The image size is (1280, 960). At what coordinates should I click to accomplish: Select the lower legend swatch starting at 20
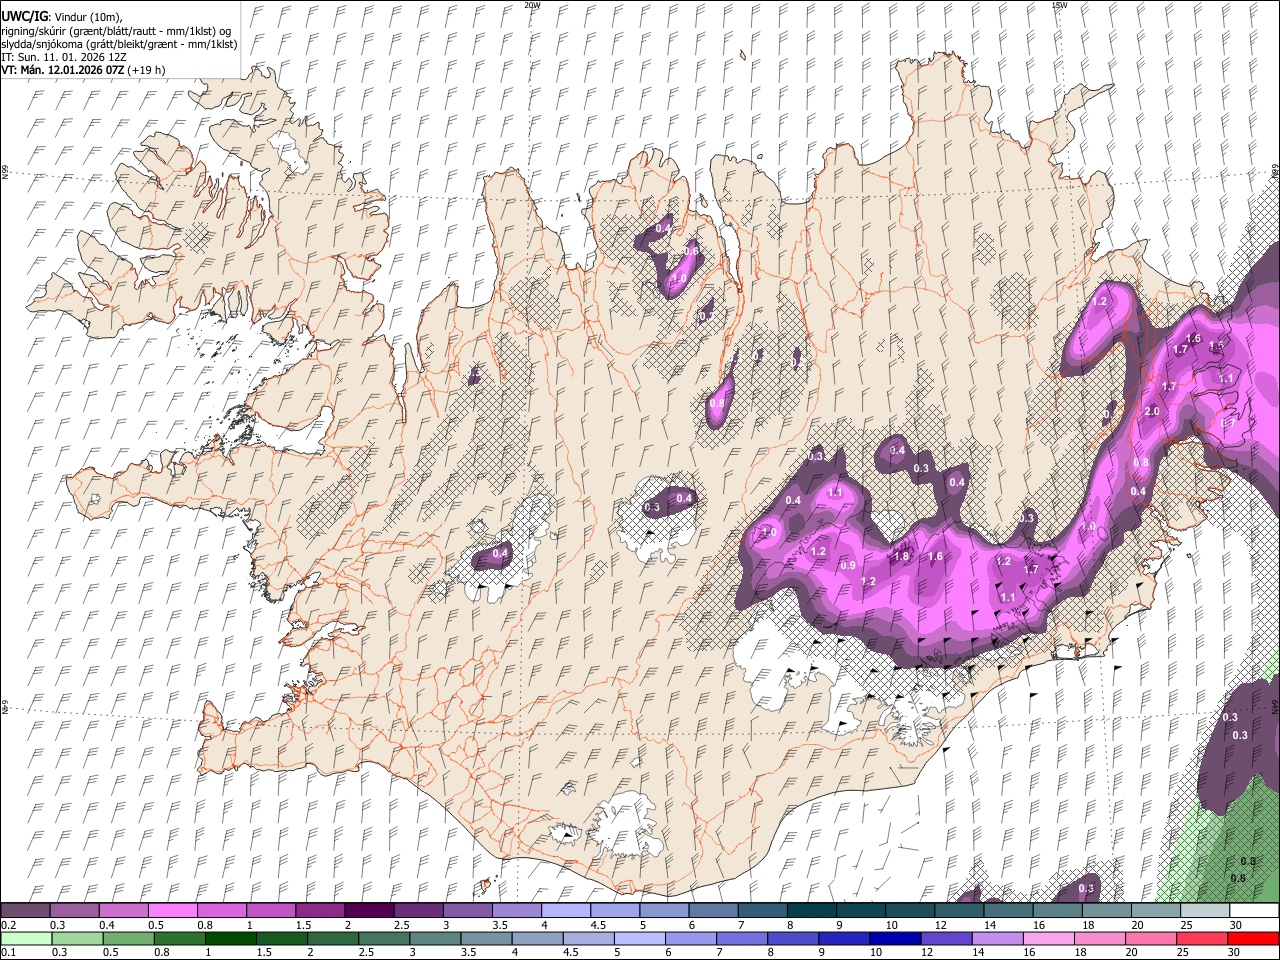1151,938
